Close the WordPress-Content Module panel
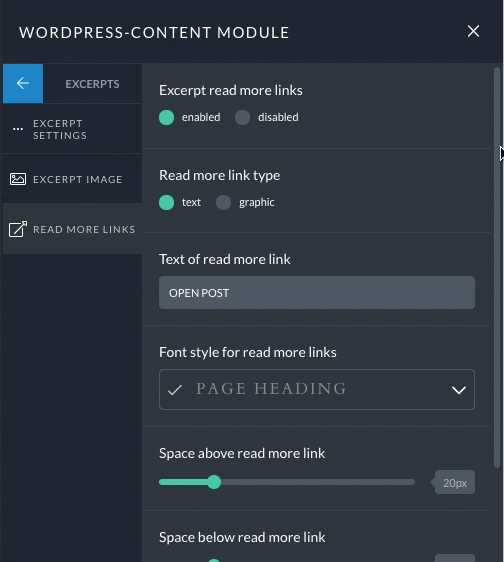Viewport: 504px width, 562px height. pos(473,32)
